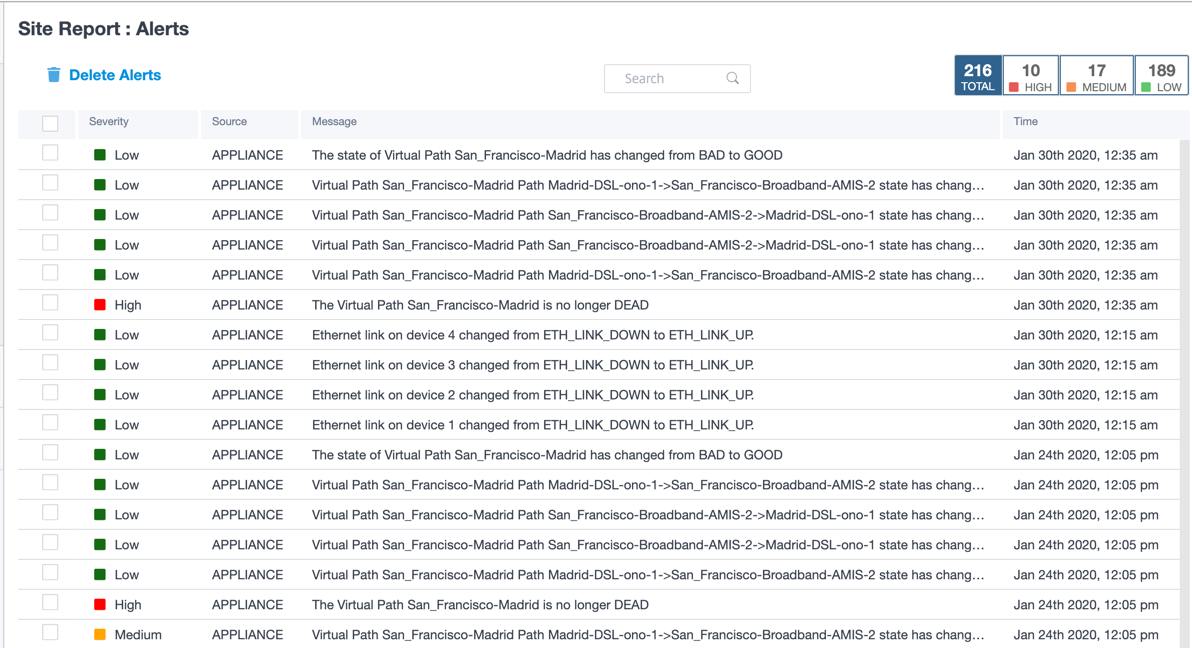This screenshot has height=648, width=1192.
Task: Click the red High severity square, Jan 24th row
Action: (x=100, y=605)
